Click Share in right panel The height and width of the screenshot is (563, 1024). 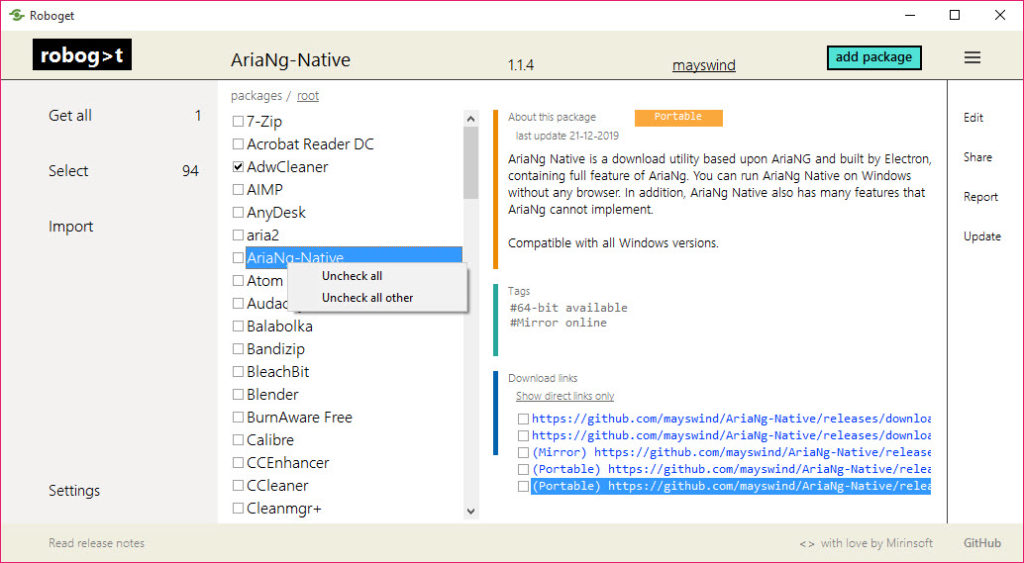(978, 157)
